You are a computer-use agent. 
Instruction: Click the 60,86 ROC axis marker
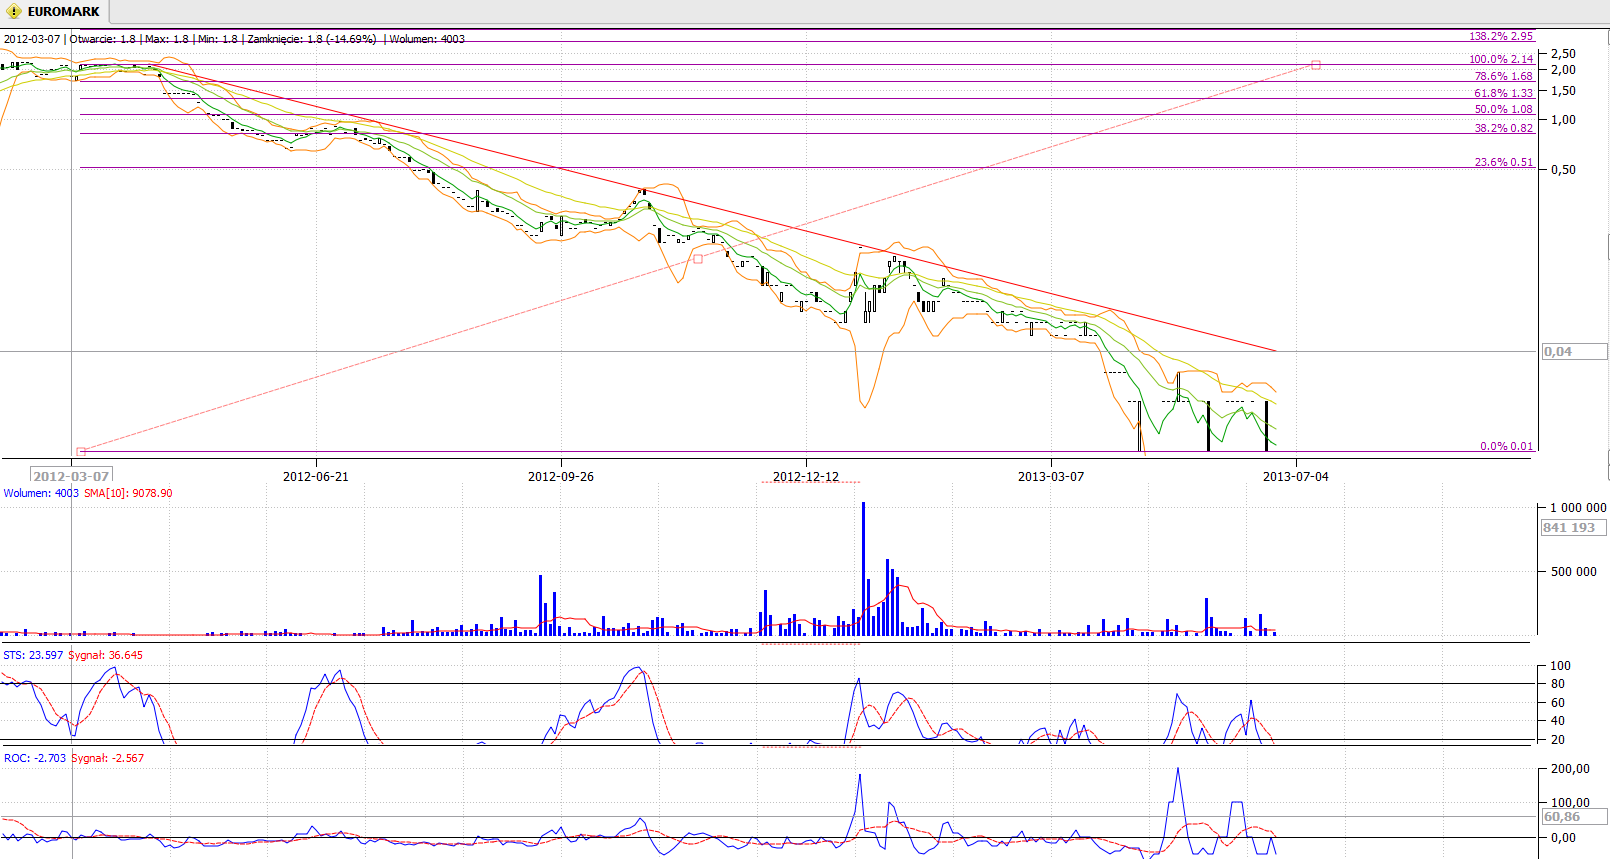click(x=1574, y=817)
